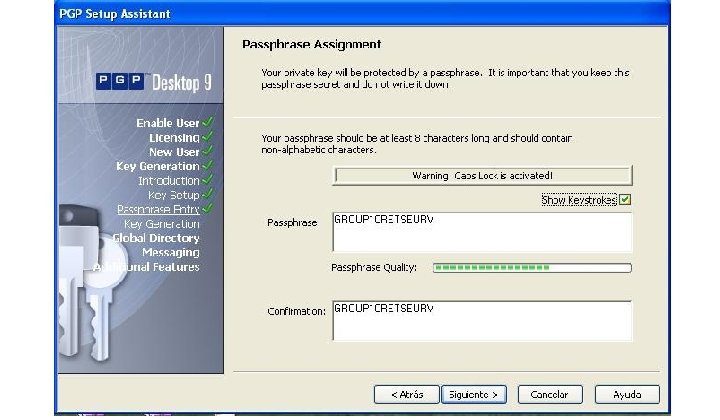Screen dimensions: 720x420
Task: Click inside the Passphrase text field
Action: pyautogui.click(x=482, y=232)
